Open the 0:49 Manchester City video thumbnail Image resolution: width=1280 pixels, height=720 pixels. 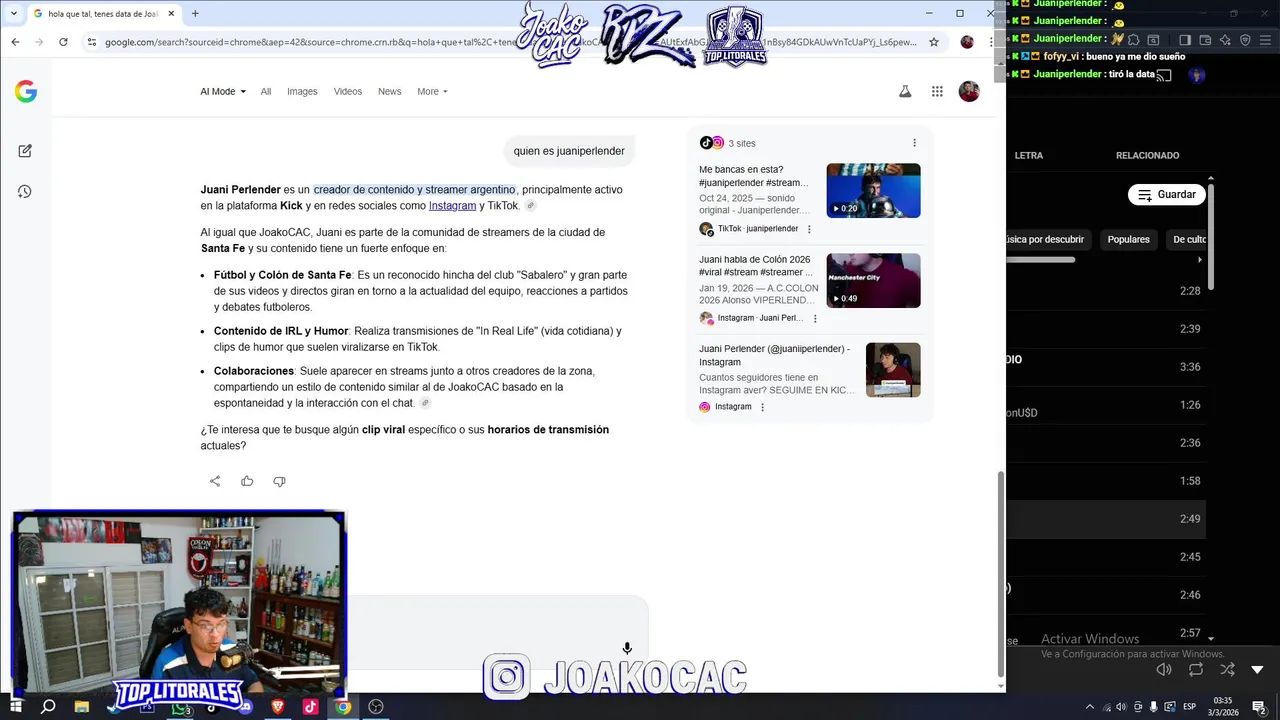(x=873, y=280)
